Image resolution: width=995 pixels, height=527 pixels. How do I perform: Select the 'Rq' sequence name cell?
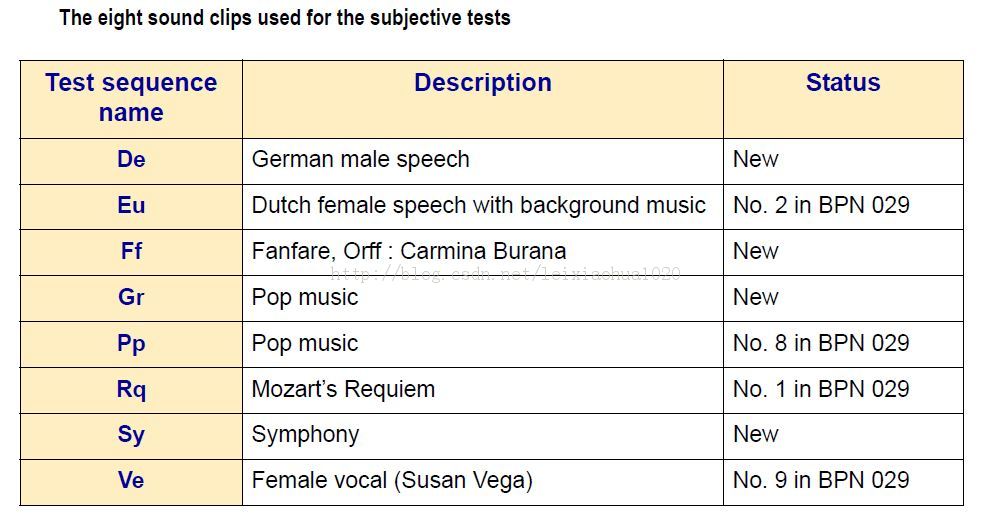tap(131, 389)
